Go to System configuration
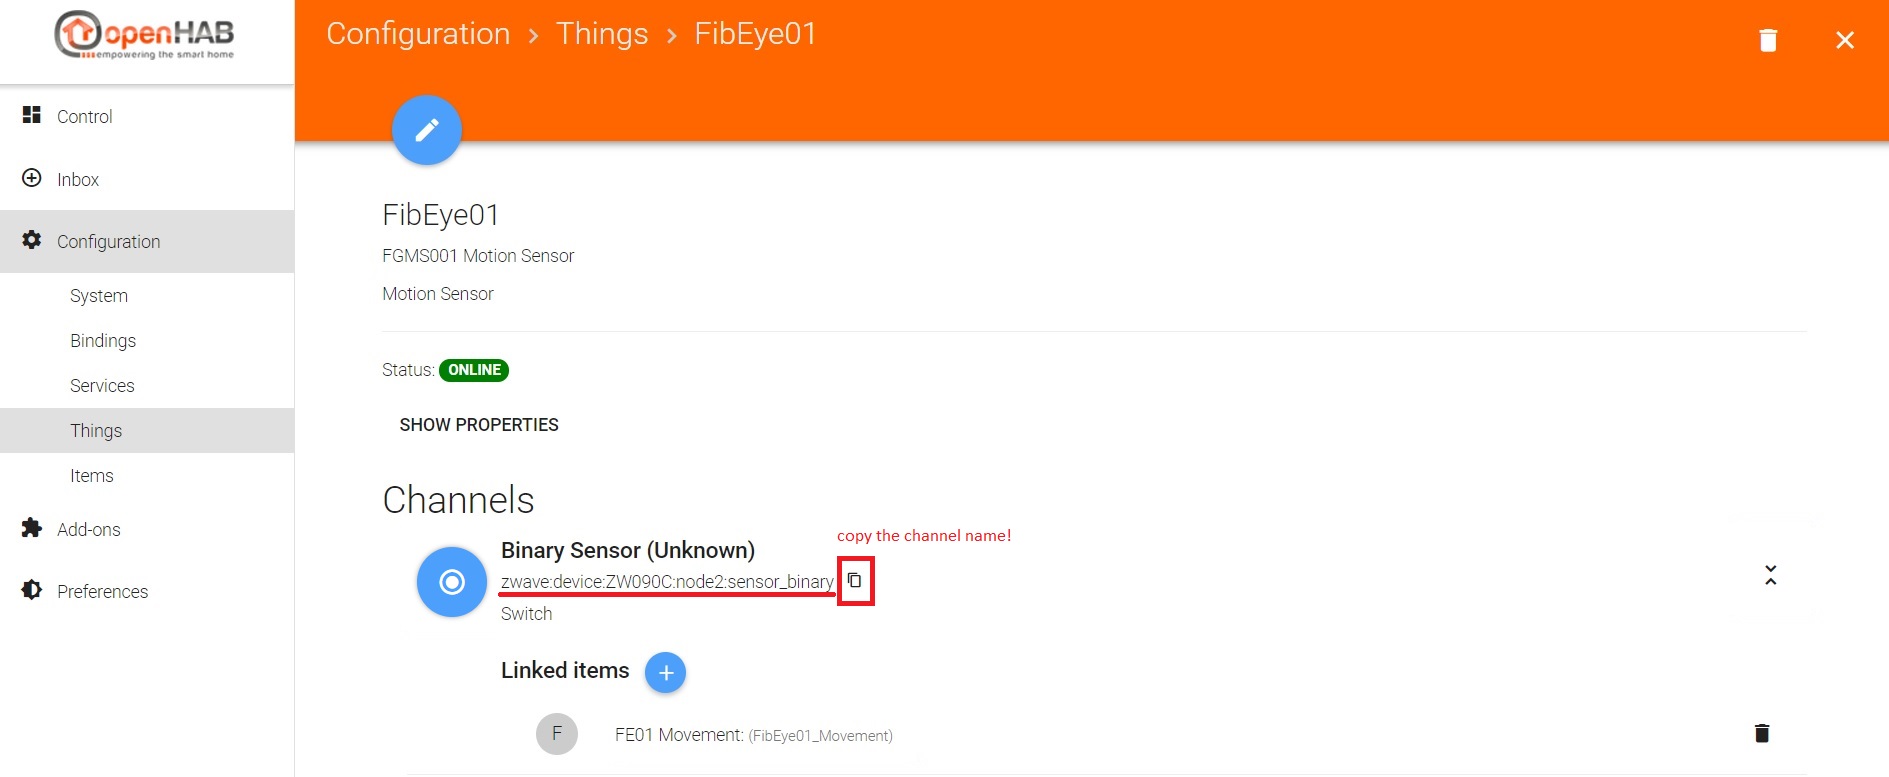The image size is (1889, 777). tap(99, 296)
